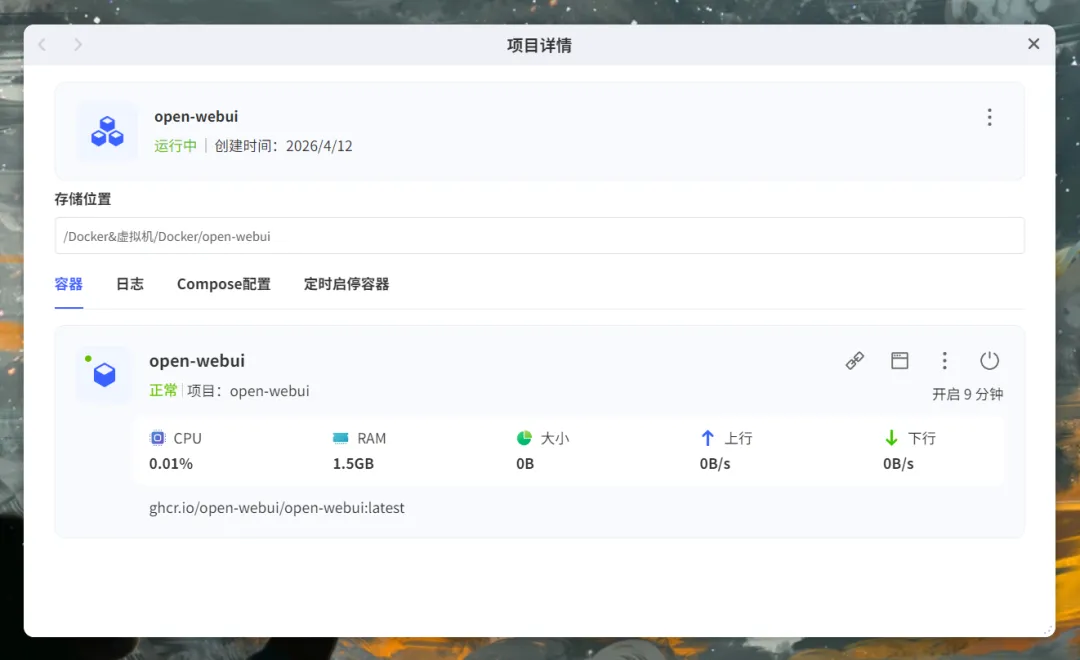This screenshot has width=1080, height=660.
Task: Click the 项目详情 window title
Action: pyautogui.click(x=539, y=45)
